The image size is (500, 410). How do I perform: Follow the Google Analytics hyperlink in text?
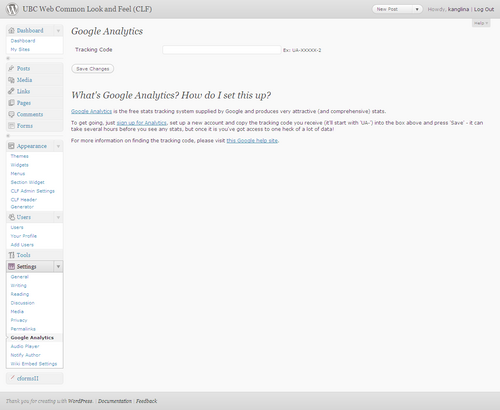[91, 111]
